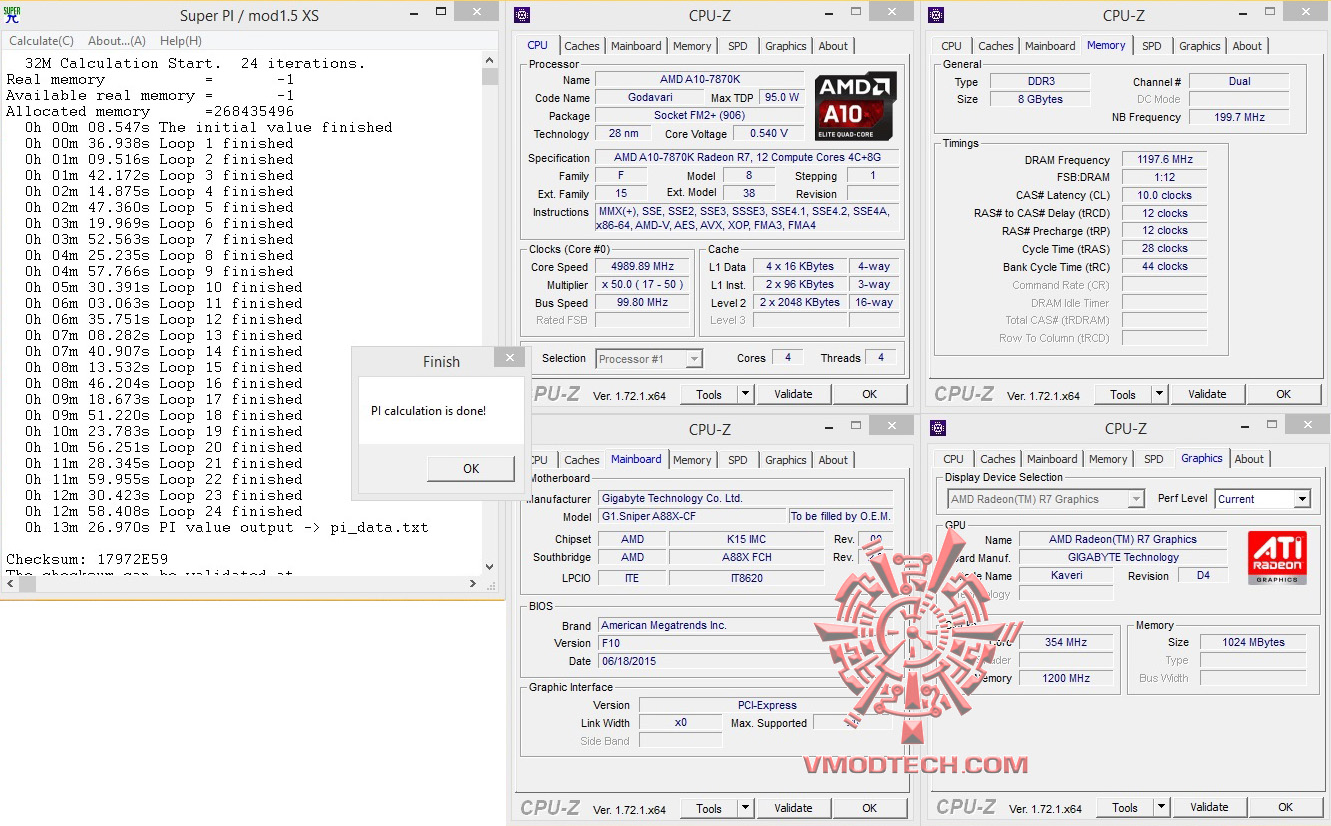Click the Super PI scrollbar up arrow
Screen dimensions: 1331x826
[489, 60]
